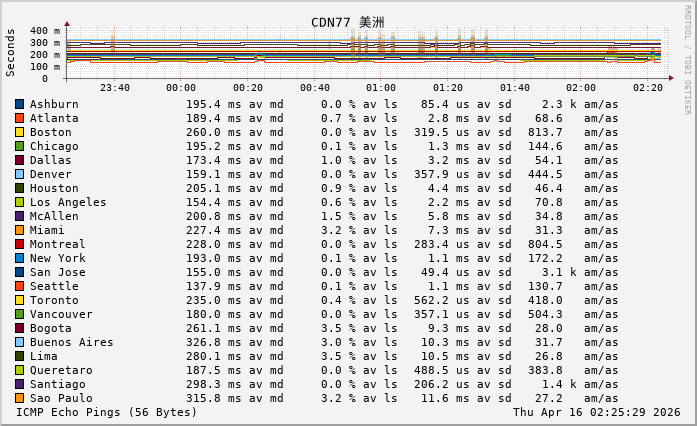Select the Denver light blue swatch

tap(20, 174)
